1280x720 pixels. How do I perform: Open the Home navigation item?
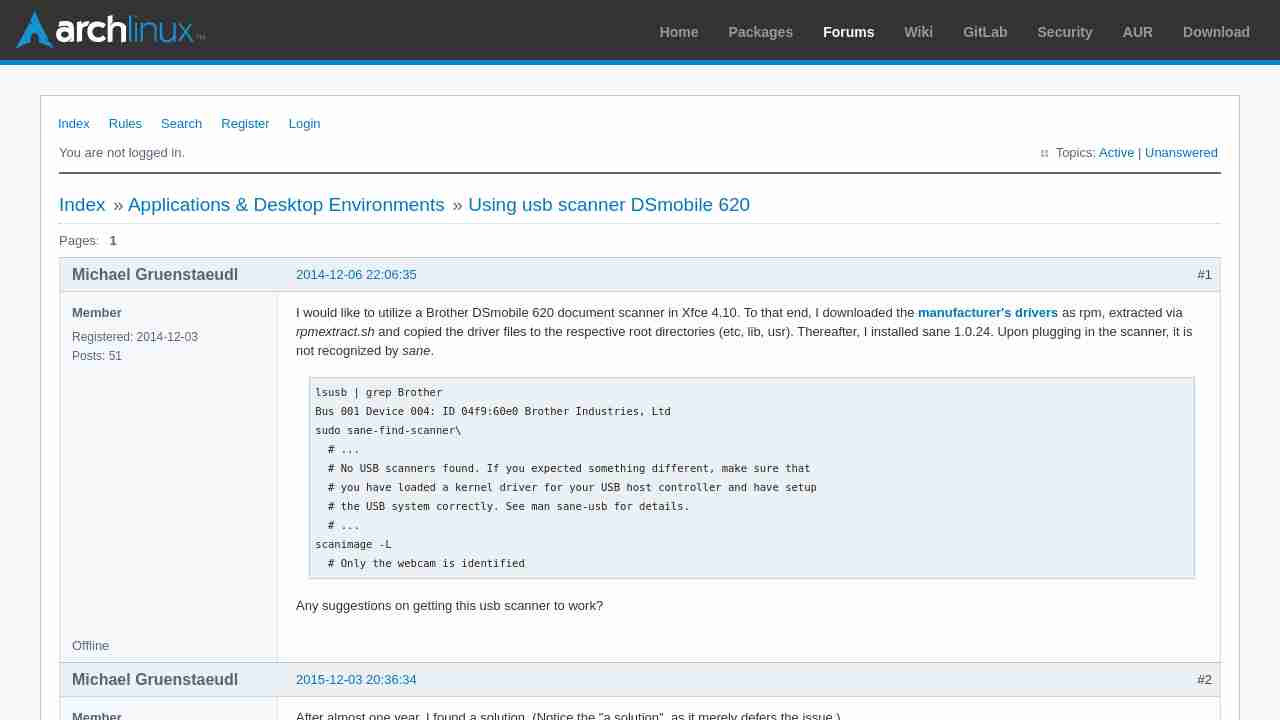pos(678,32)
